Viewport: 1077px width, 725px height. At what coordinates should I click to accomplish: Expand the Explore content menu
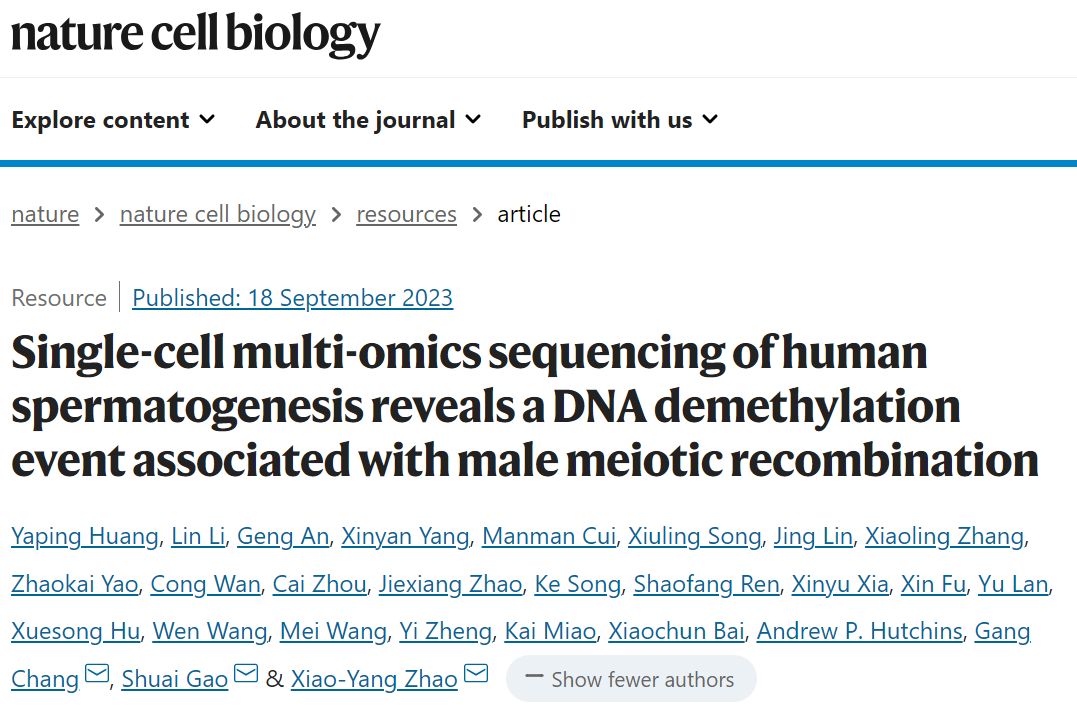(113, 120)
